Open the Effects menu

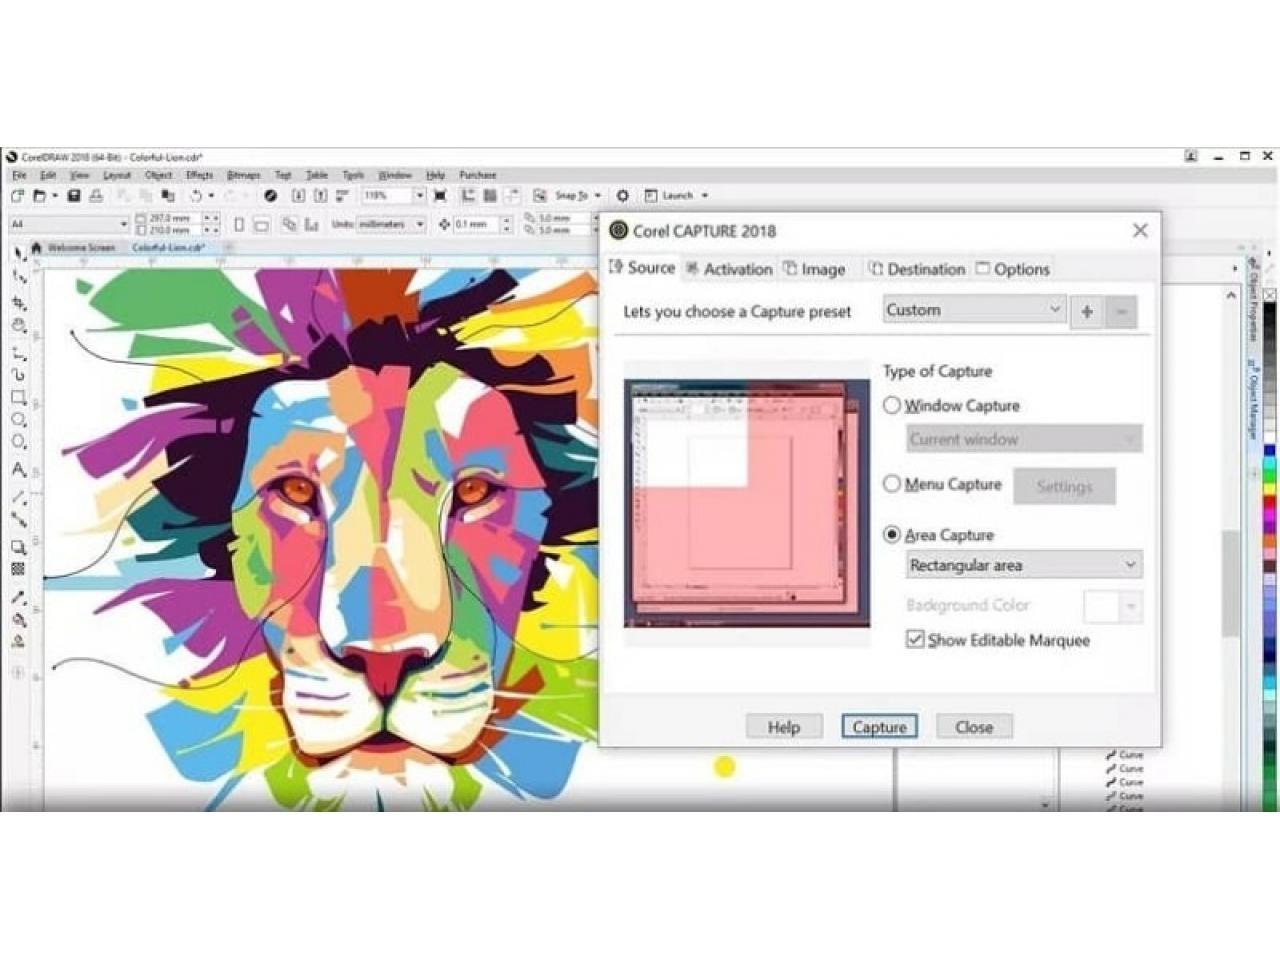199,175
